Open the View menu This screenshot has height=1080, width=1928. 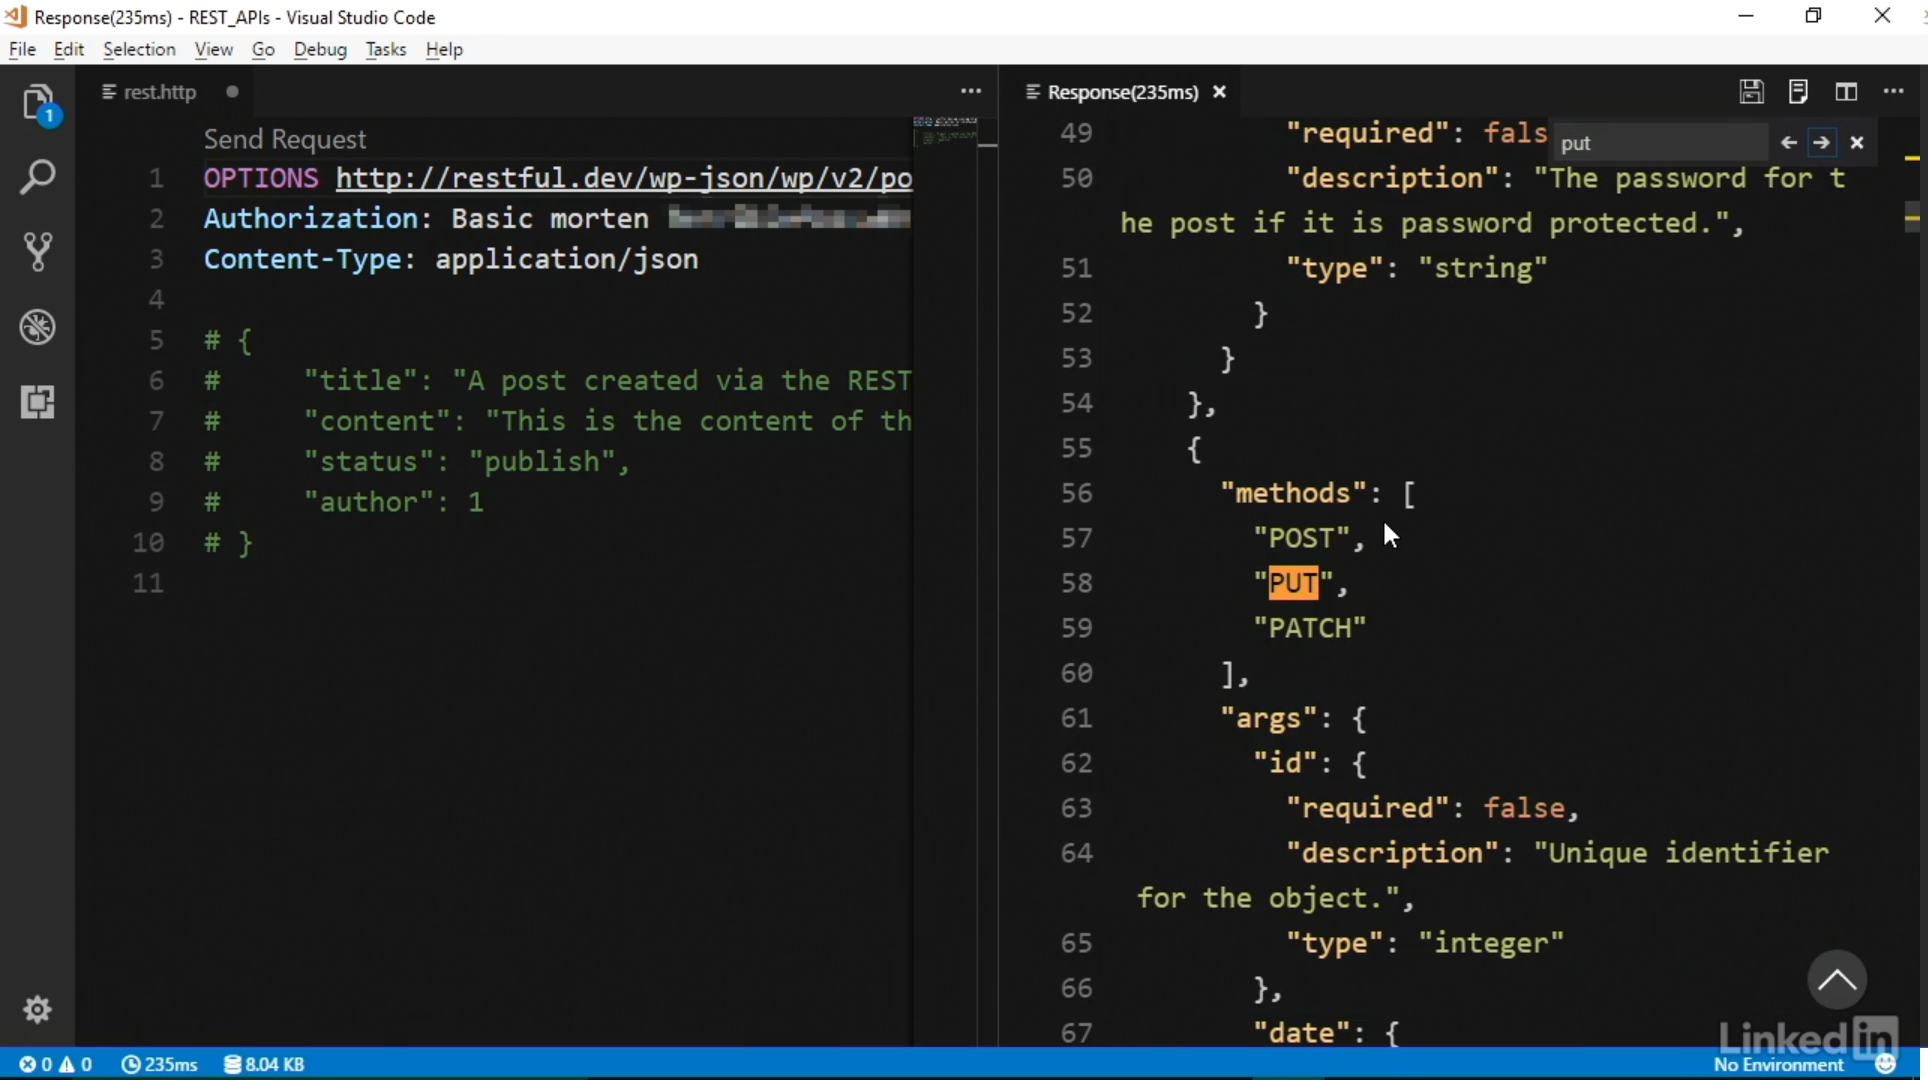213,49
